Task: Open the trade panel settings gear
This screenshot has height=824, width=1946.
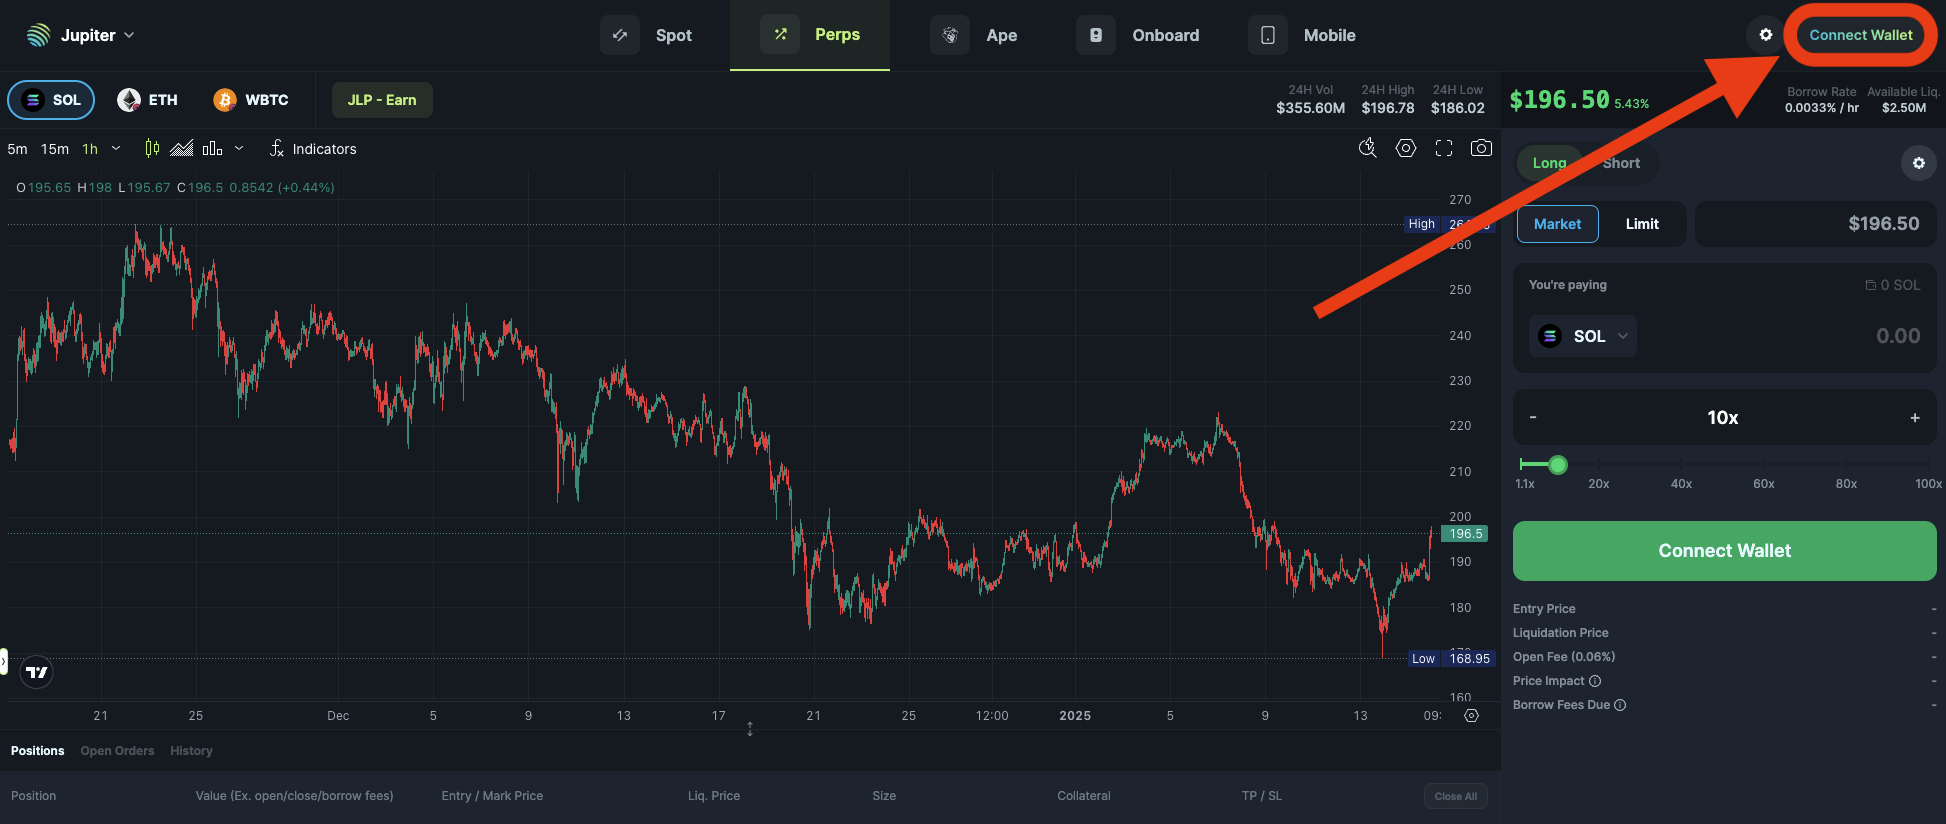Action: [1918, 163]
